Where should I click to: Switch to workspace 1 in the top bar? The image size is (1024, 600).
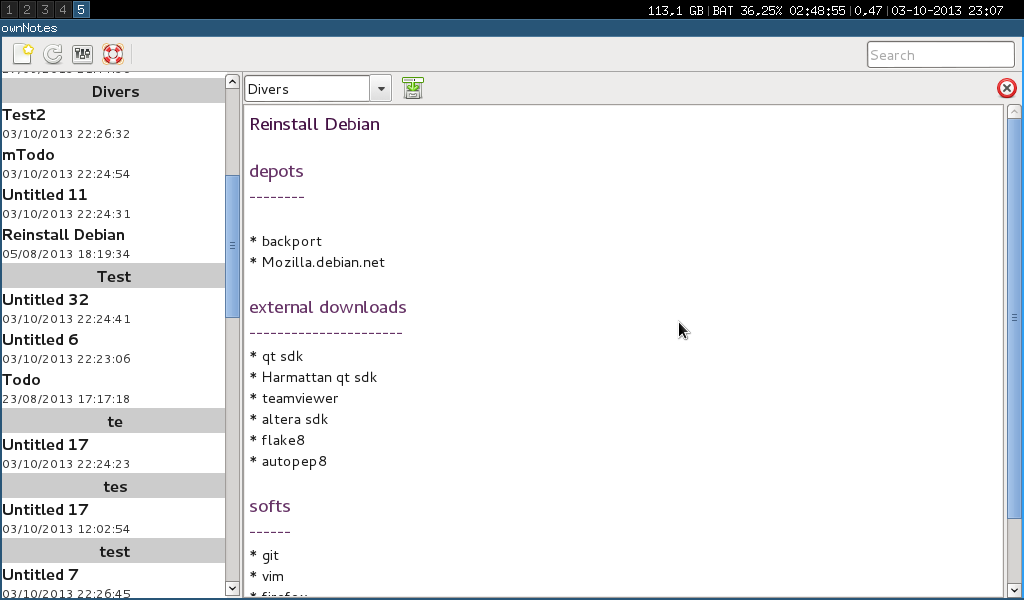coord(9,9)
